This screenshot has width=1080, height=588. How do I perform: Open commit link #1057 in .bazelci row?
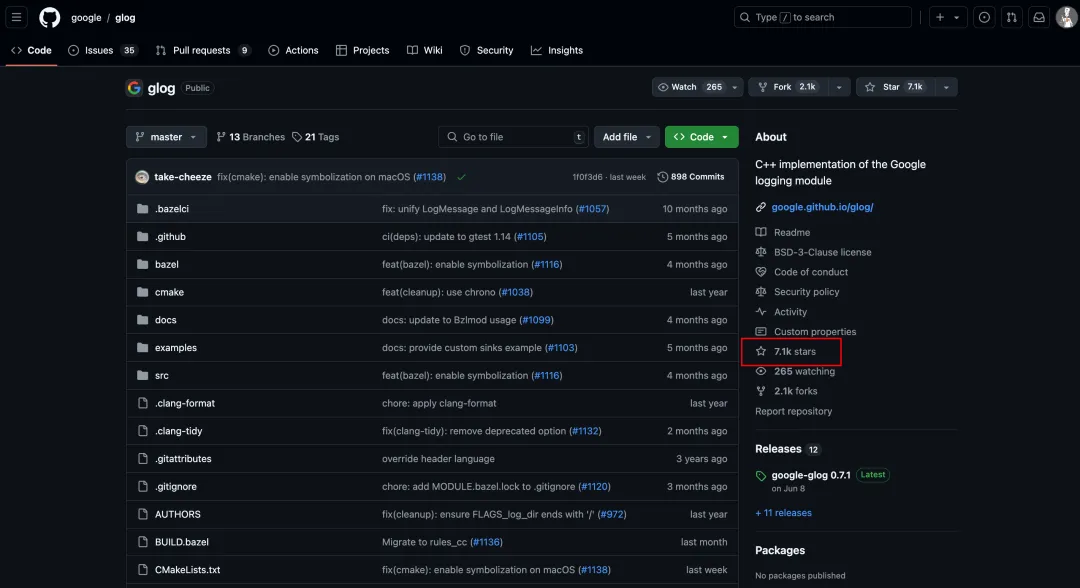592,209
